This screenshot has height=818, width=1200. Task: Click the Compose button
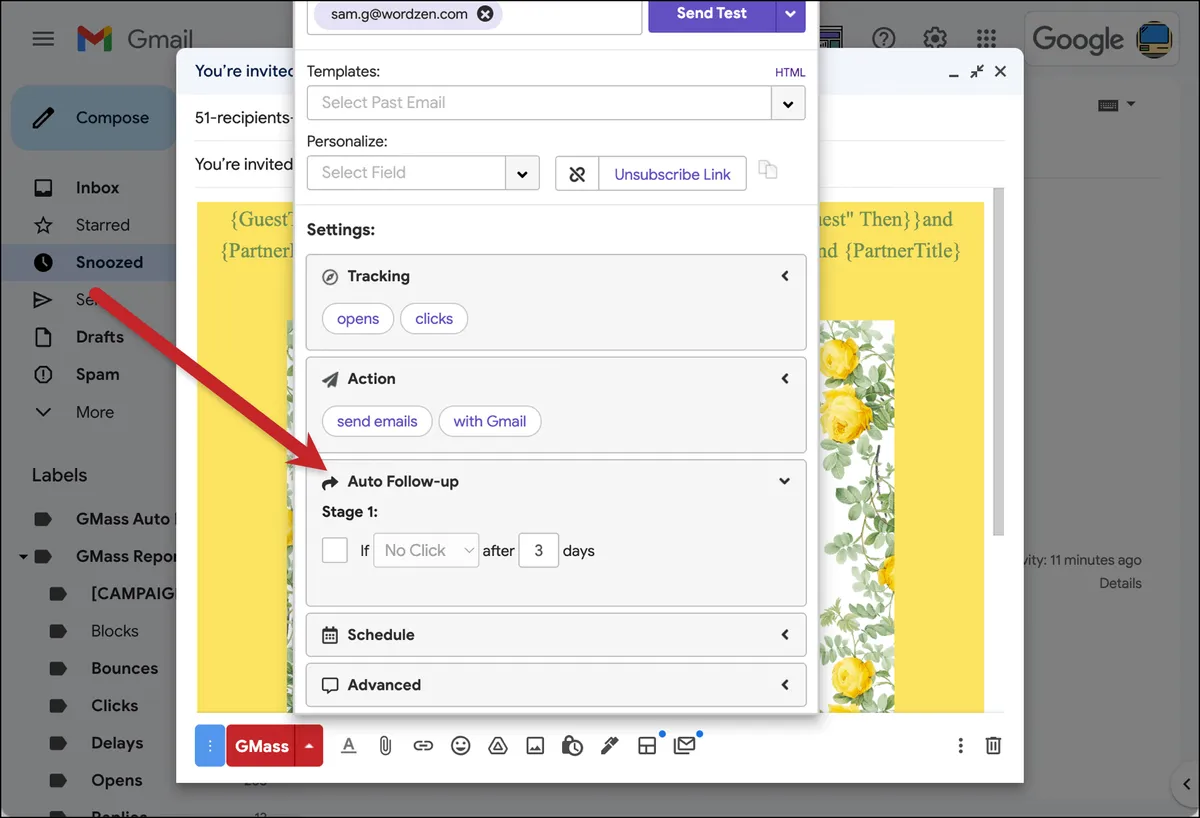[x=95, y=118]
